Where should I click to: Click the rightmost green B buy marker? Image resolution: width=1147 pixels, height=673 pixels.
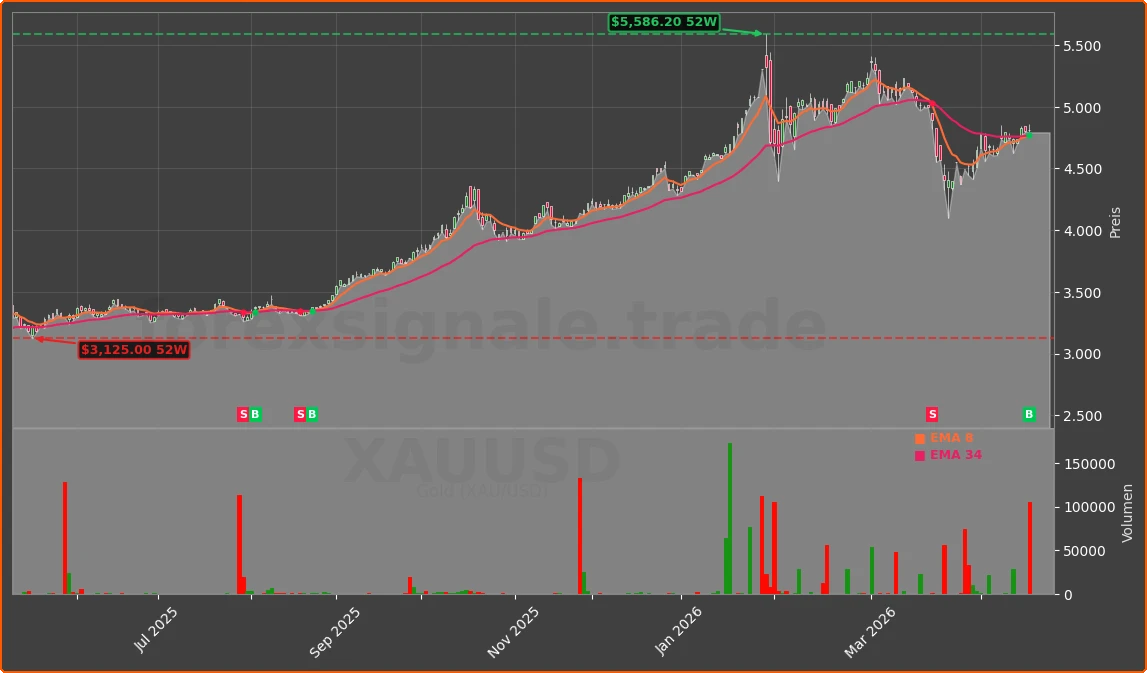click(x=1029, y=415)
